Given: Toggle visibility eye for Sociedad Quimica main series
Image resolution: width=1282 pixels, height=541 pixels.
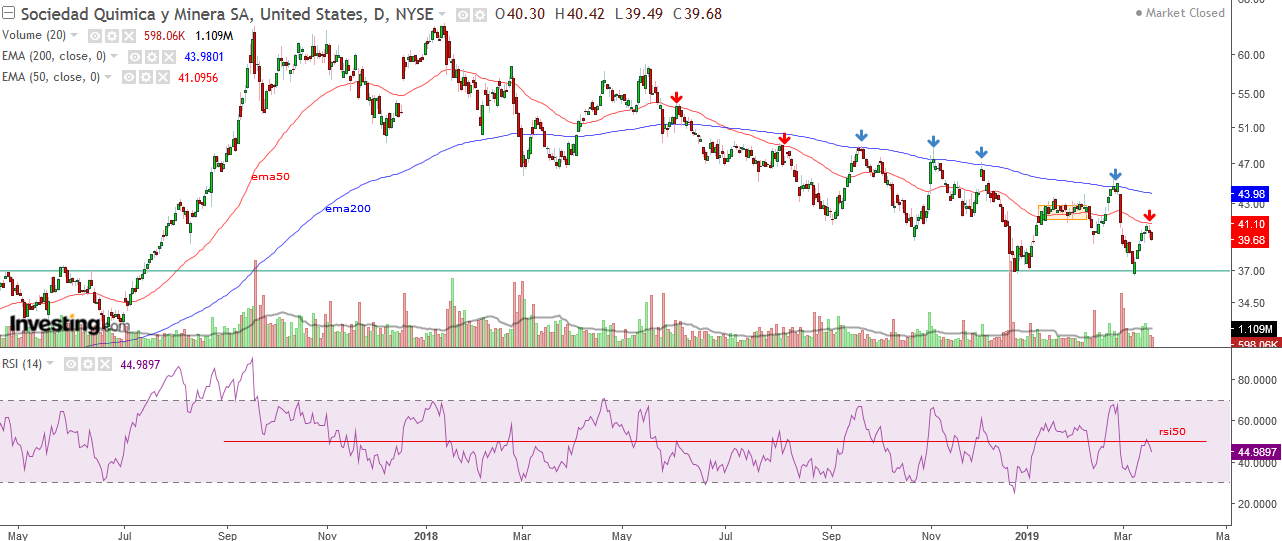Looking at the screenshot, I should click(462, 15).
